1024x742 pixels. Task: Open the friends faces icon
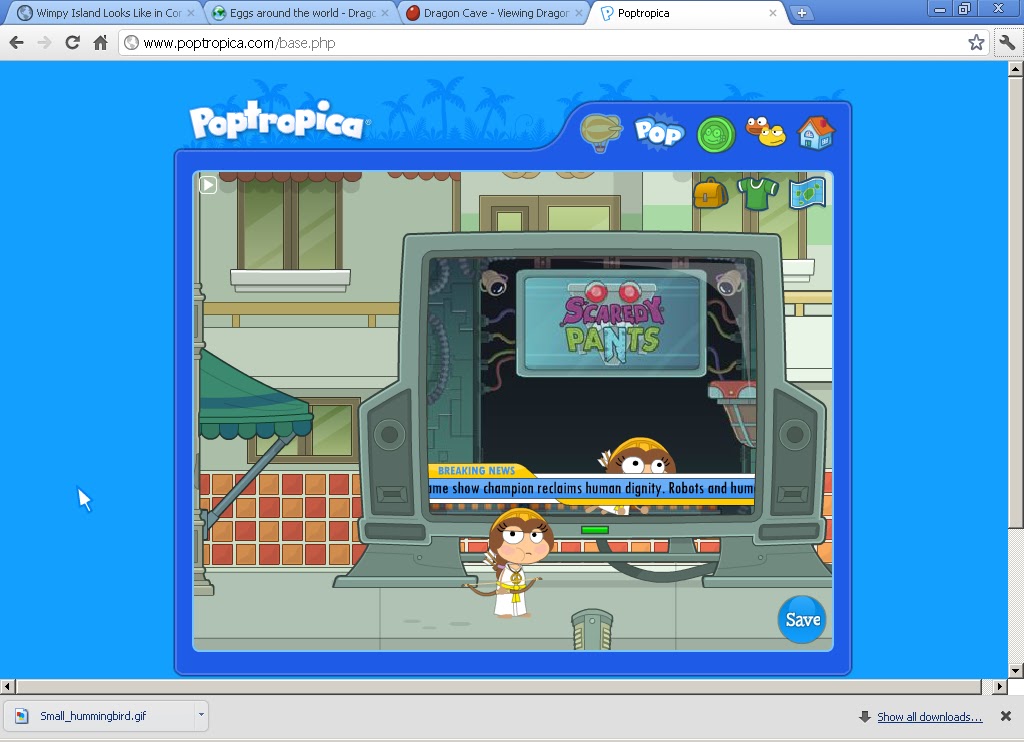[765, 132]
